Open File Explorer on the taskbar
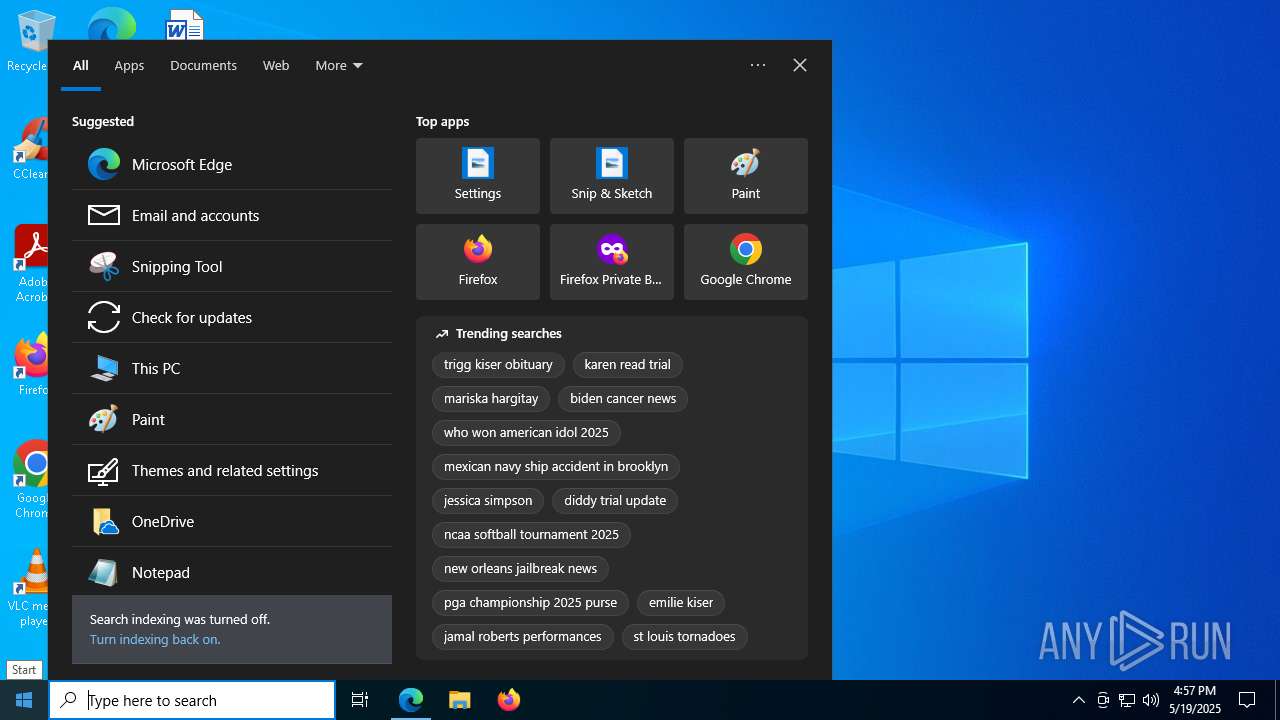 pos(459,700)
